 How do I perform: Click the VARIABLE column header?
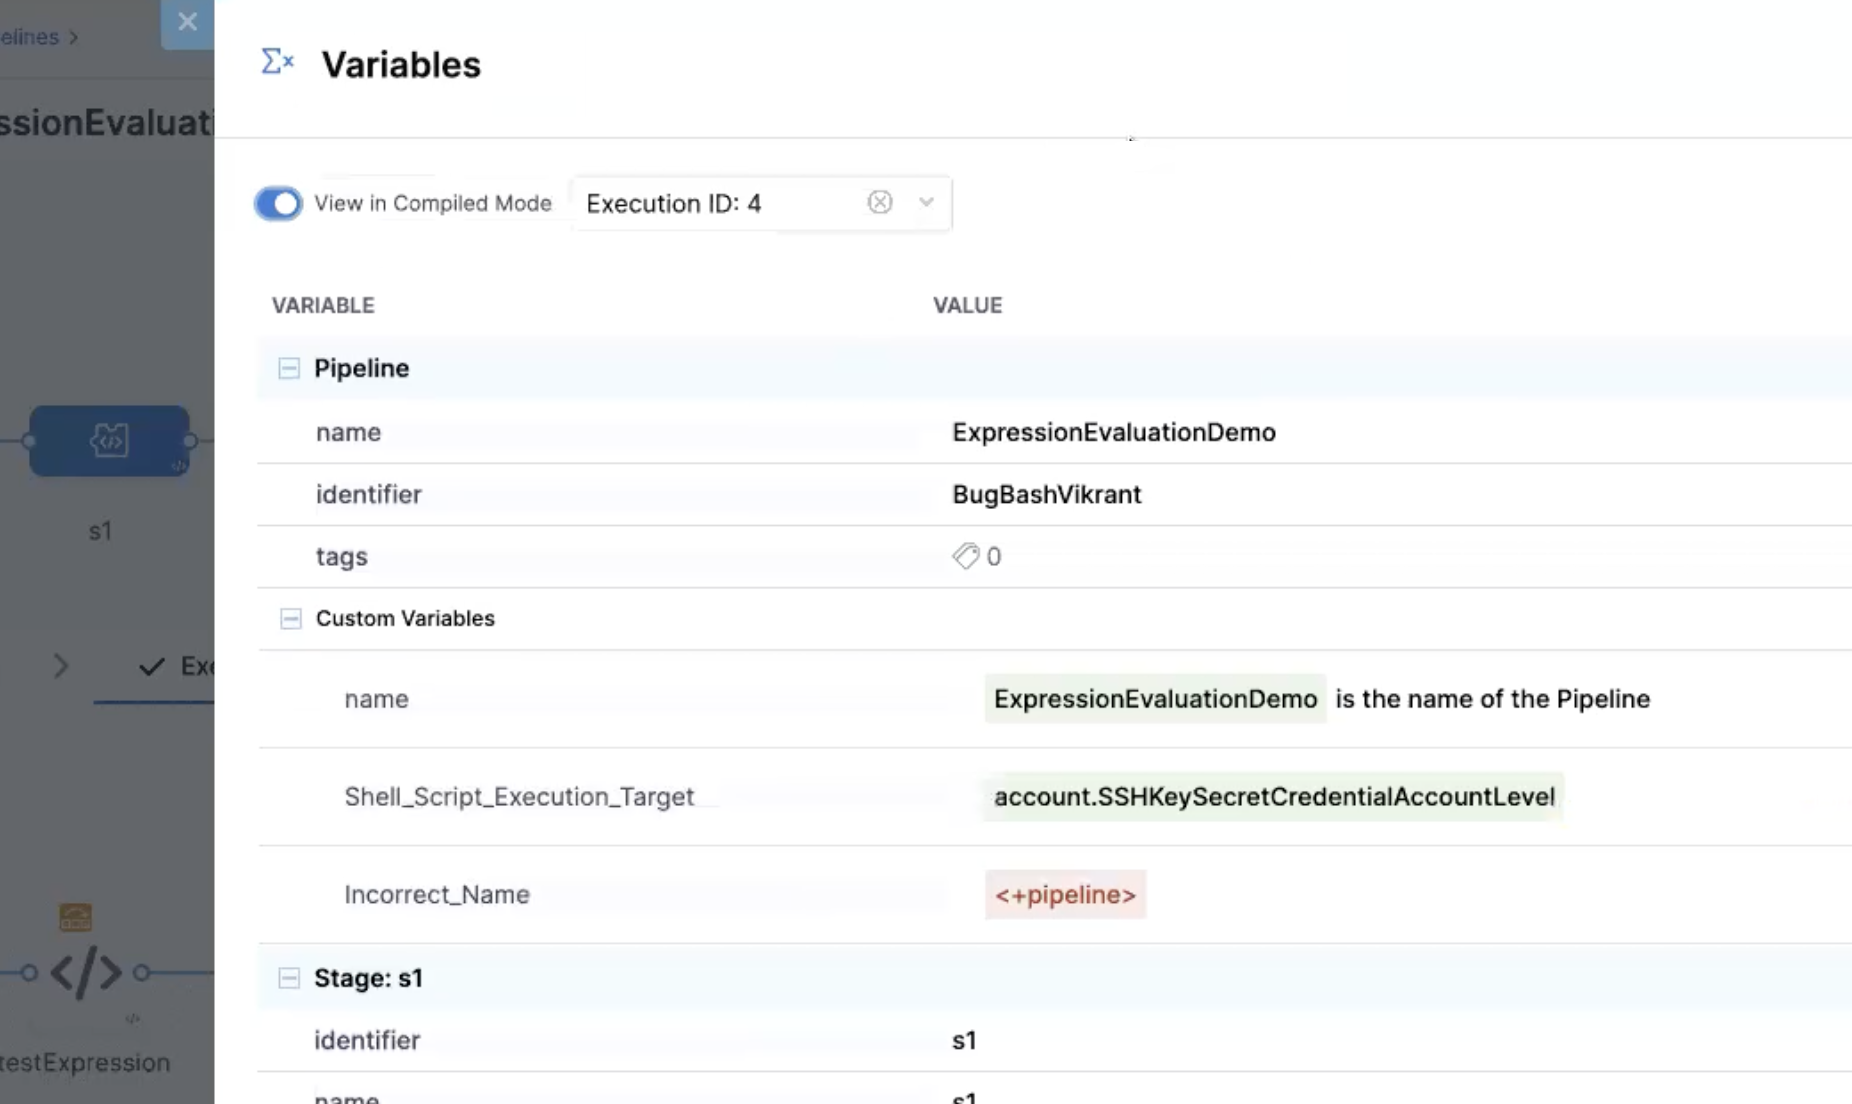(x=323, y=306)
